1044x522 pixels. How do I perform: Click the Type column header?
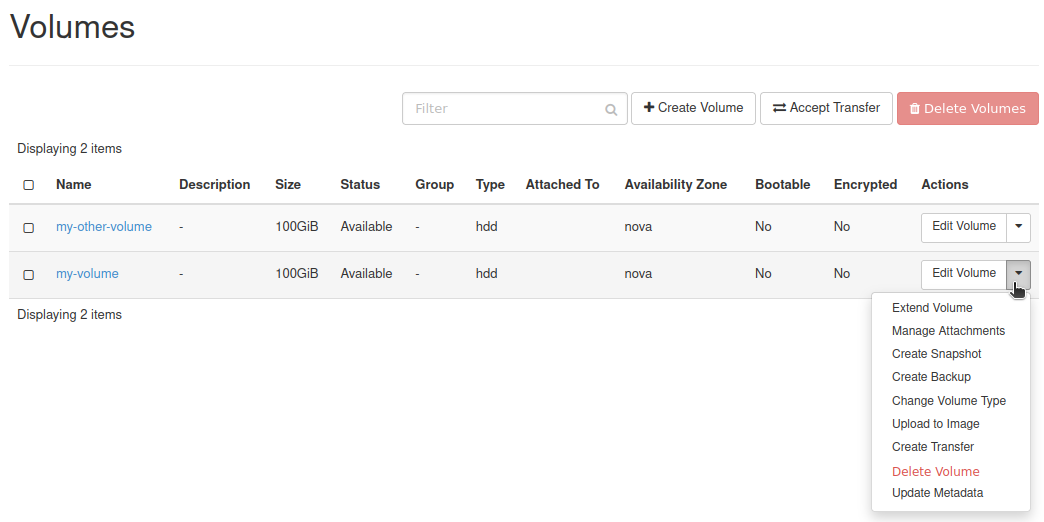tap(490, 184)
